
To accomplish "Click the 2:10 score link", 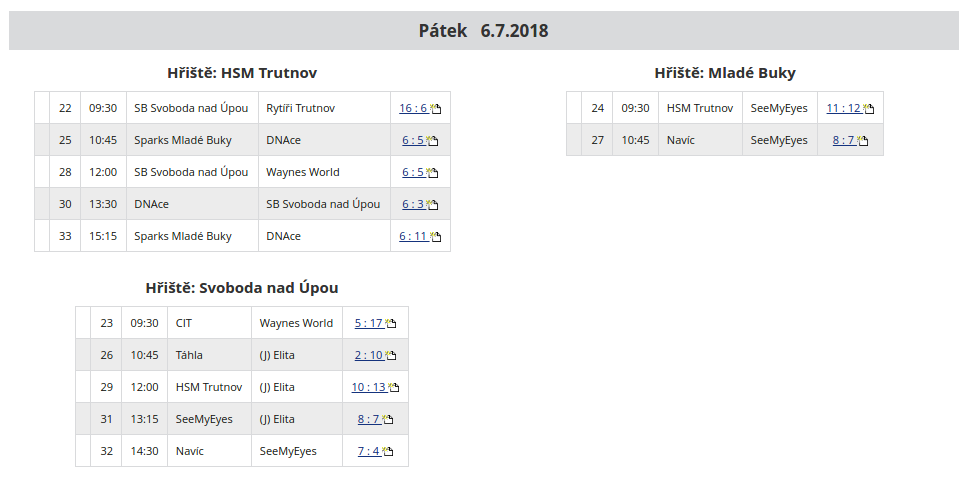I will (368, 355).
